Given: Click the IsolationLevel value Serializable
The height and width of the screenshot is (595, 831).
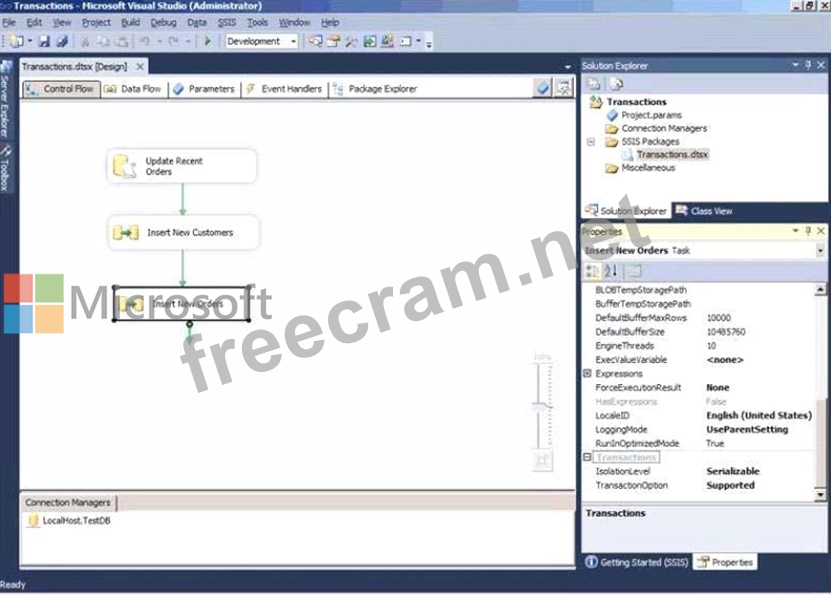Looking at the screenshot, I should coord(732,471).
